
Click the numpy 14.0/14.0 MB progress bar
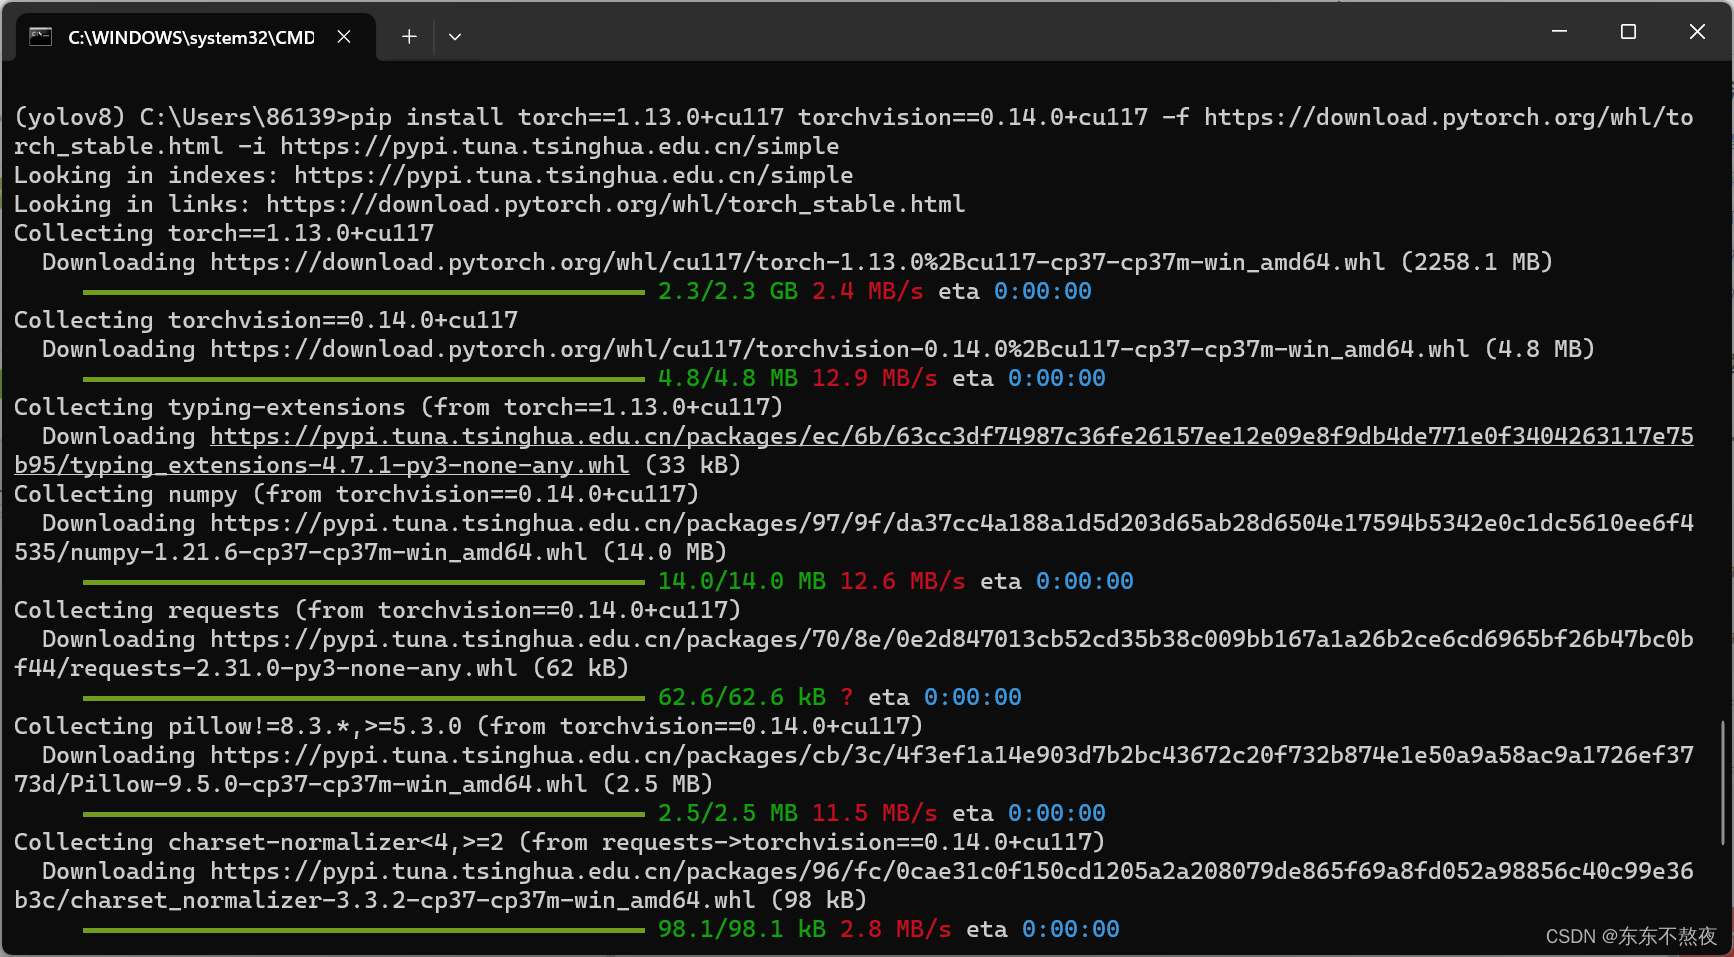364,582
